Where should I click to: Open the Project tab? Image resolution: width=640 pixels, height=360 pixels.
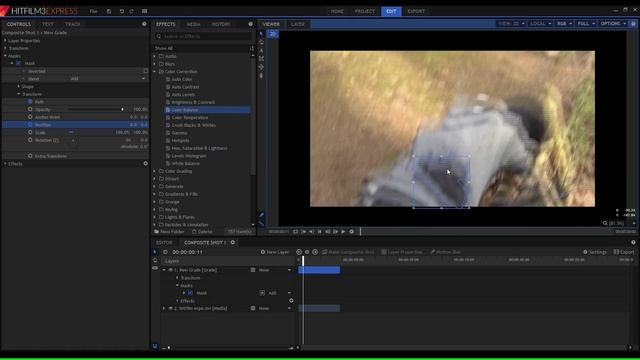(x=364, y=11)
